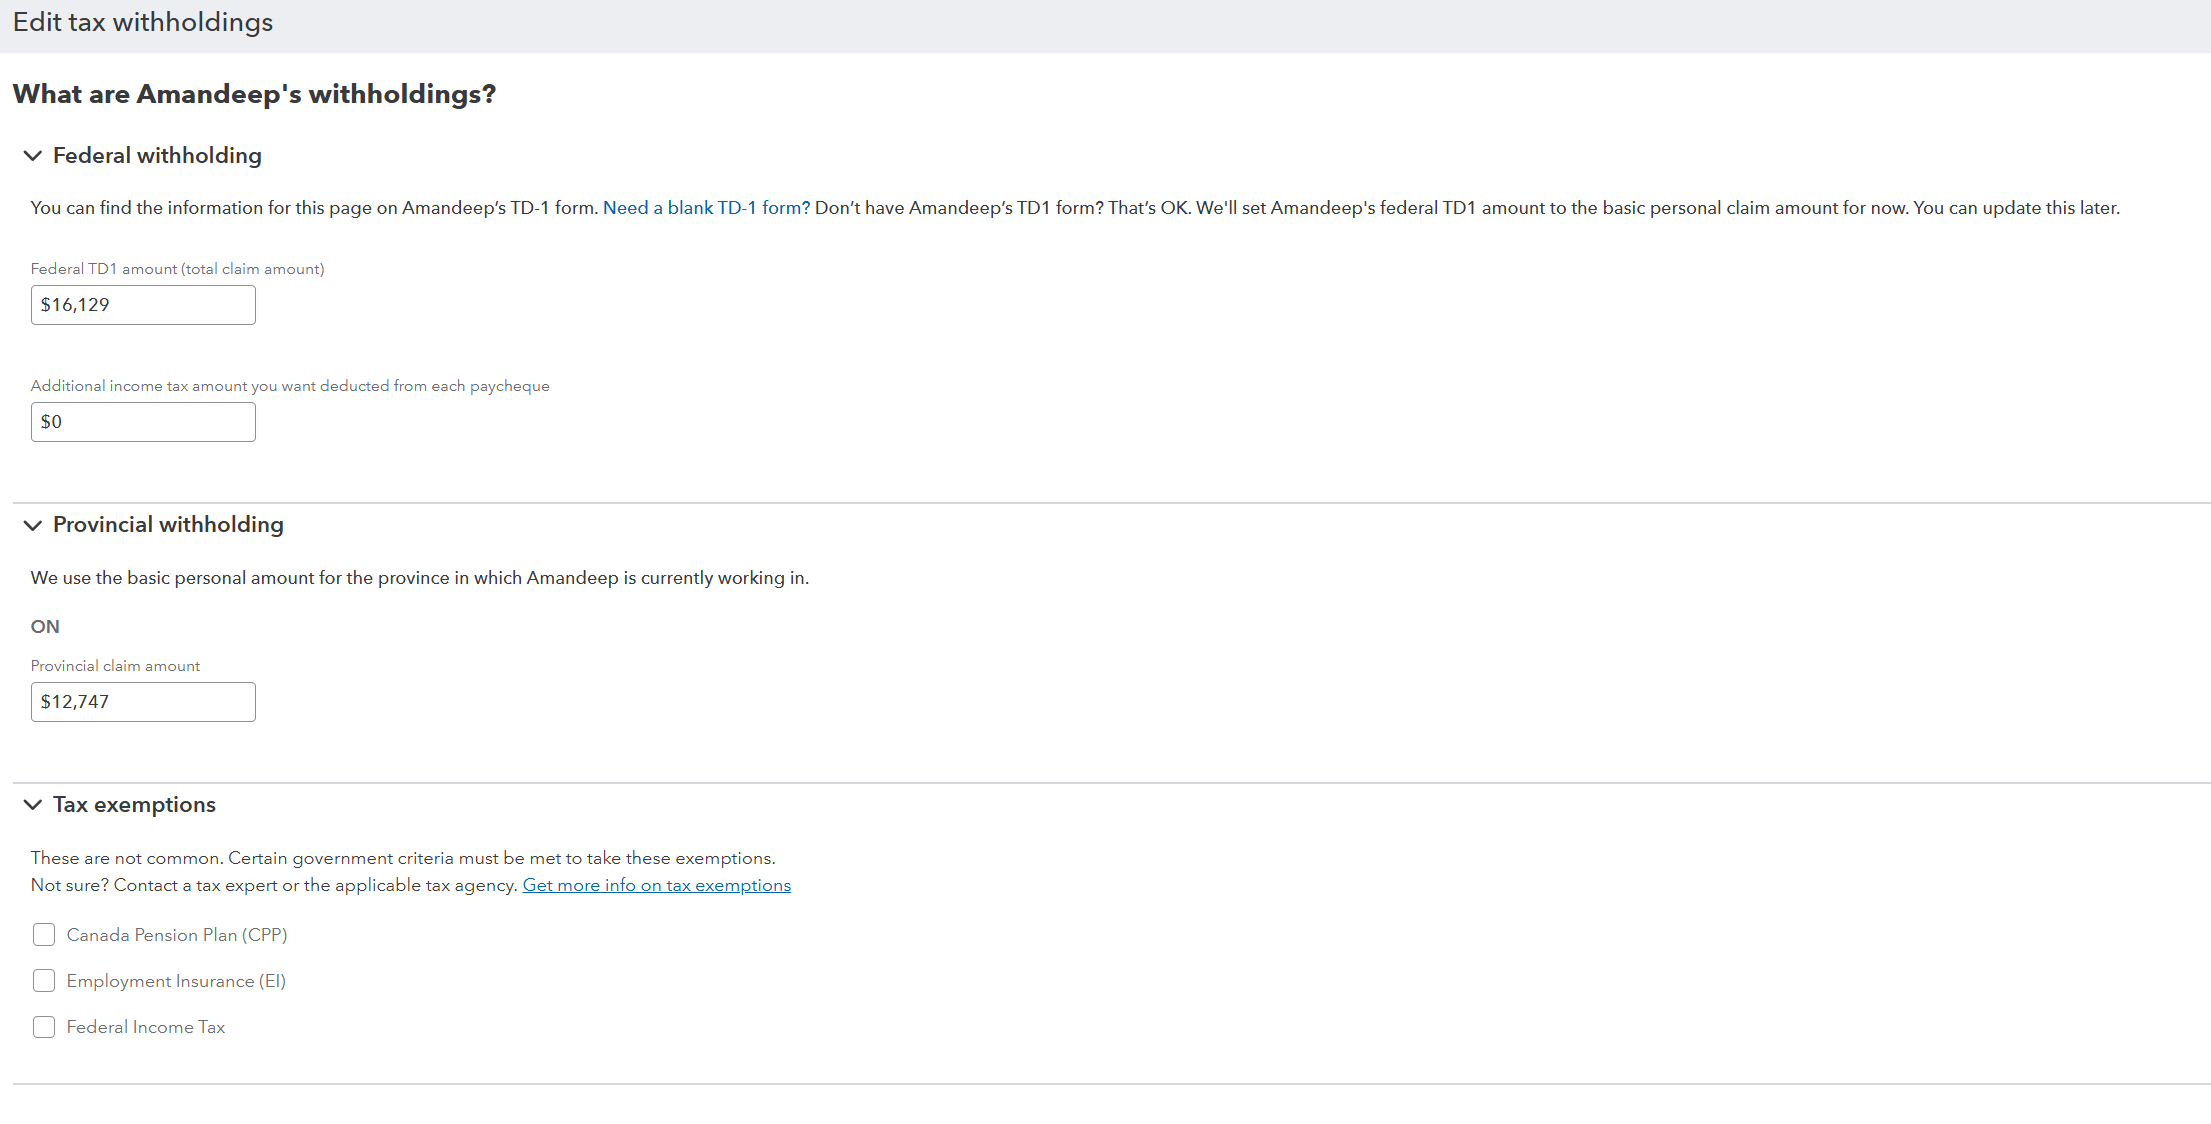2211x1124 pixels.
Task: Click the Tax exemptions section heading text
Action: point(134,805)
